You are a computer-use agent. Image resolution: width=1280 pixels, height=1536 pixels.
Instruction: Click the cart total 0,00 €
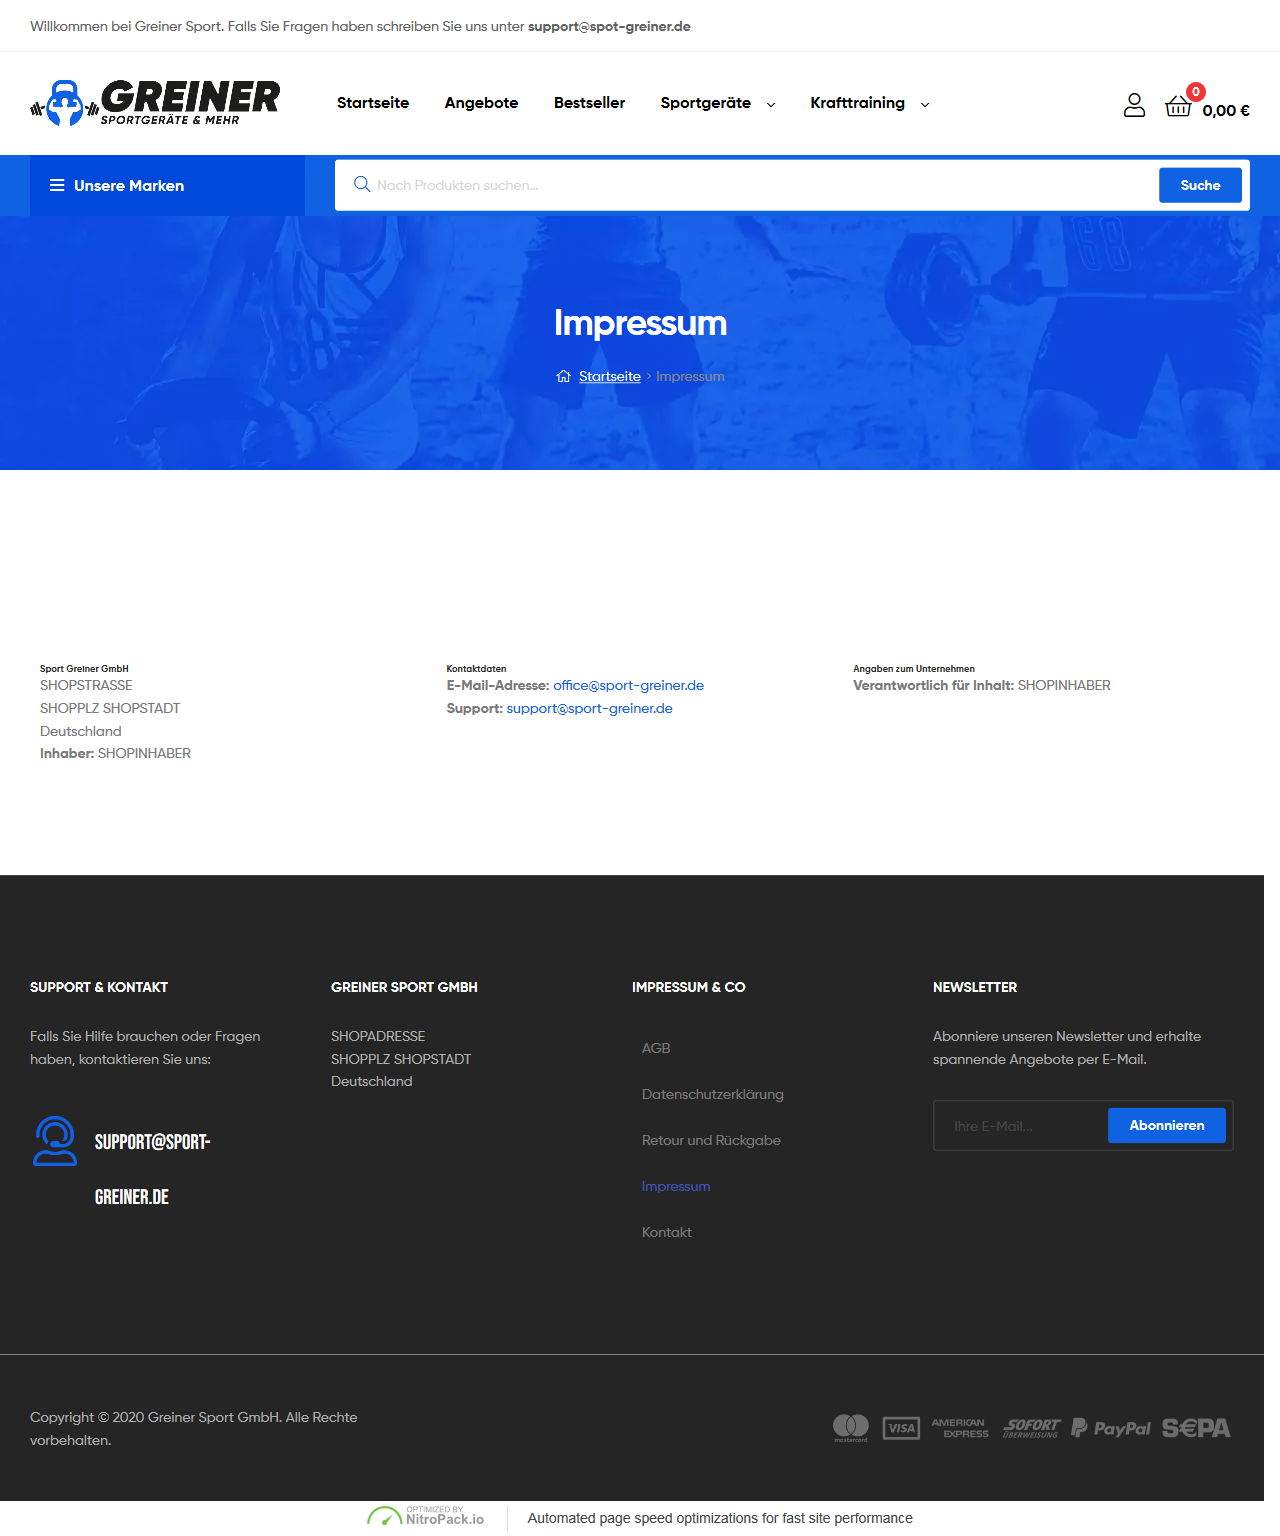coord(1226,111)
